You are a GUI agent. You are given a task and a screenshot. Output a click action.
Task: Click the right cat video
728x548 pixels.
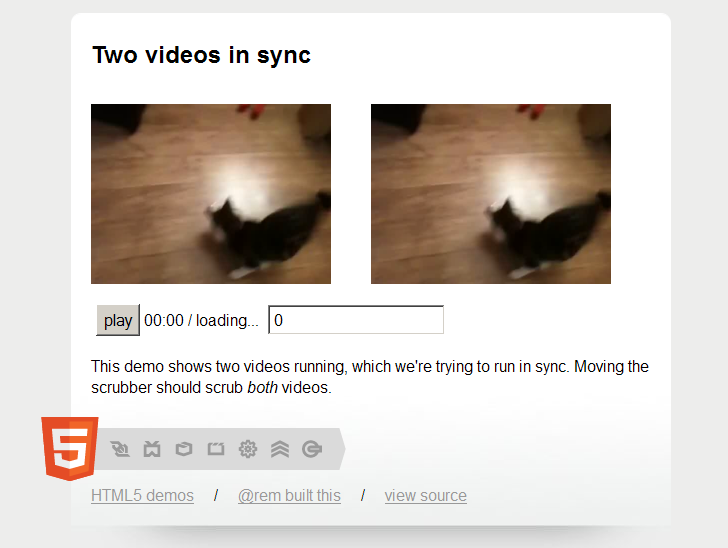[x=491, y=194]
